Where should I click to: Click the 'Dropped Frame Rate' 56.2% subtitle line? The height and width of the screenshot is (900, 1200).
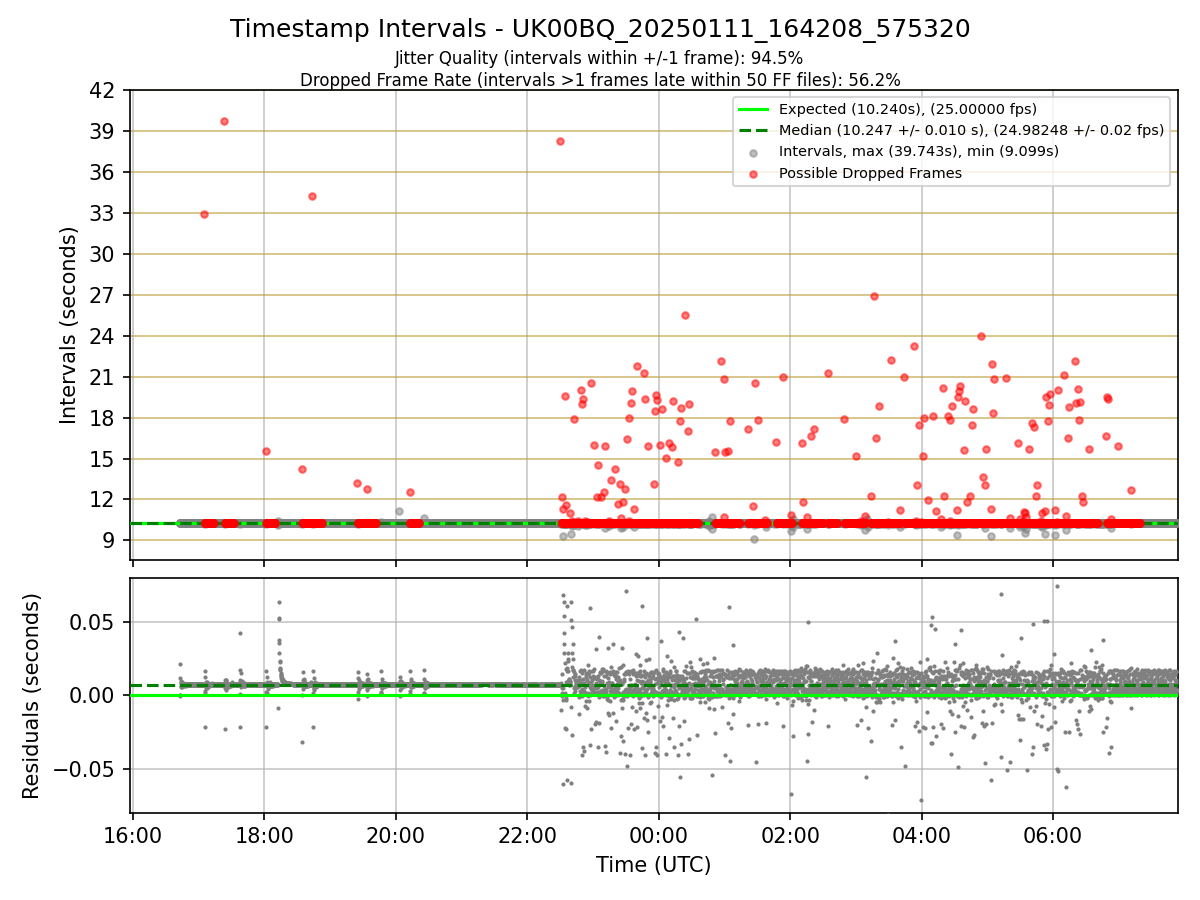pyautogui.click(x=600, y=79)
